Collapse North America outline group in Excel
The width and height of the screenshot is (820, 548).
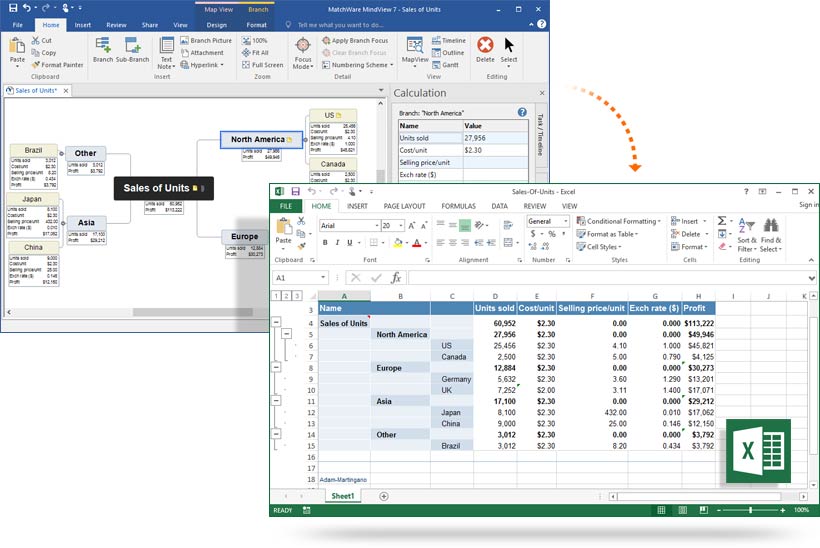coord(287,334)
